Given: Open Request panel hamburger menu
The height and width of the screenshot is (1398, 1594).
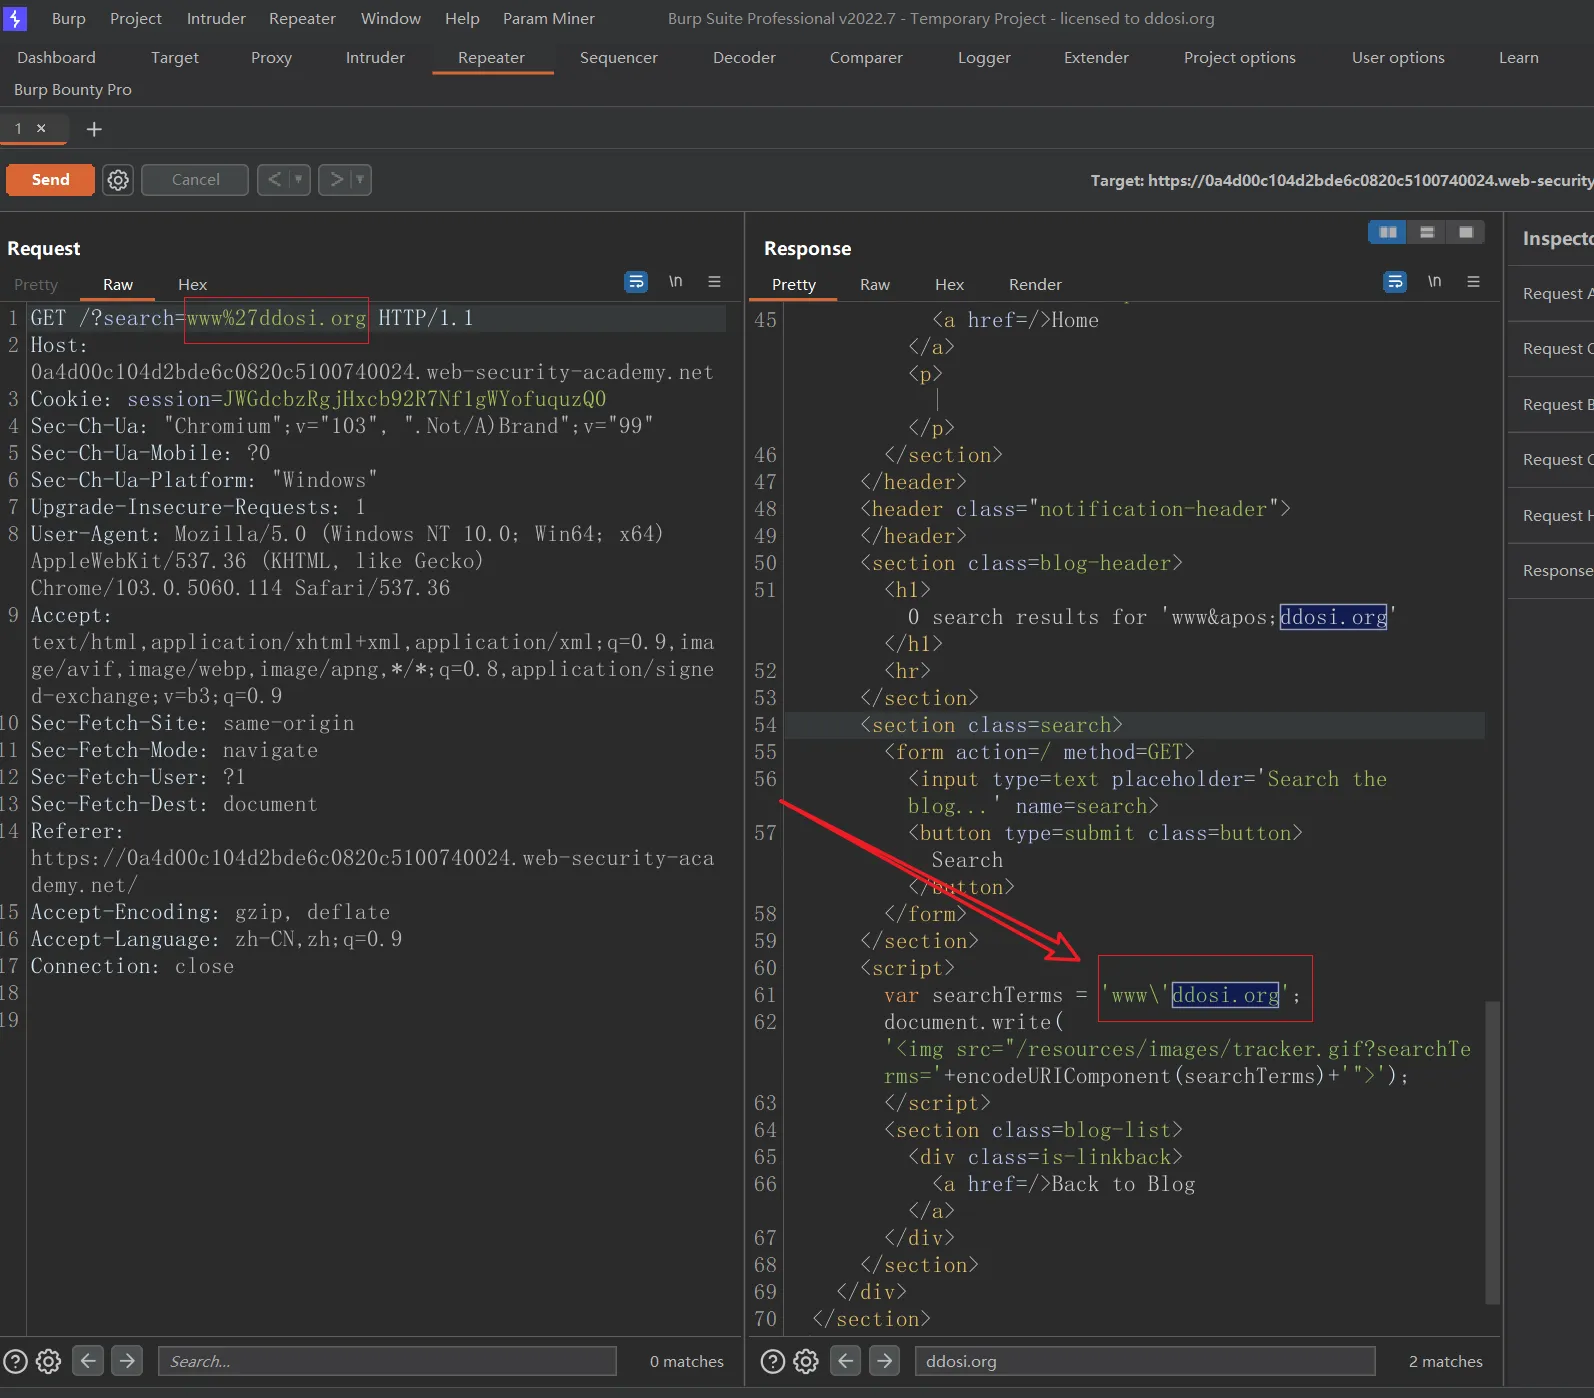Looking at the screenshot, I should click(714, 282).
